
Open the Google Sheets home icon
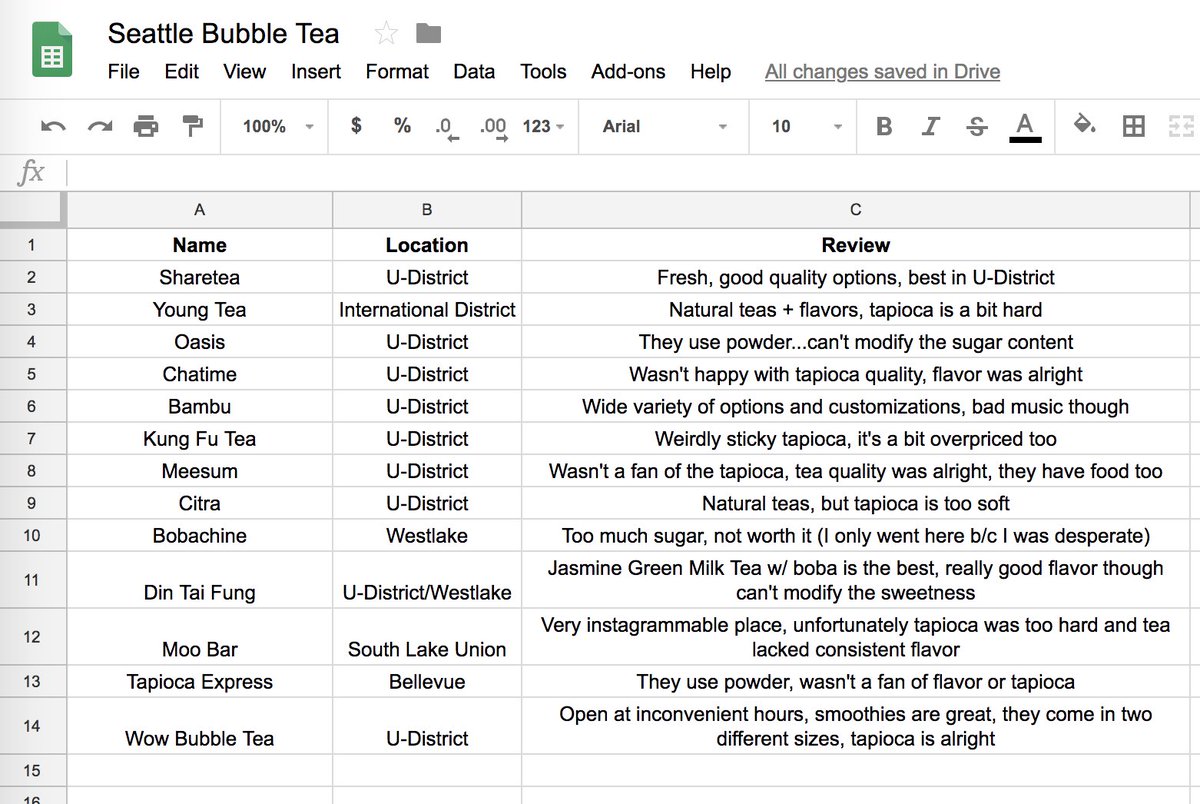[x=52, y=50]
